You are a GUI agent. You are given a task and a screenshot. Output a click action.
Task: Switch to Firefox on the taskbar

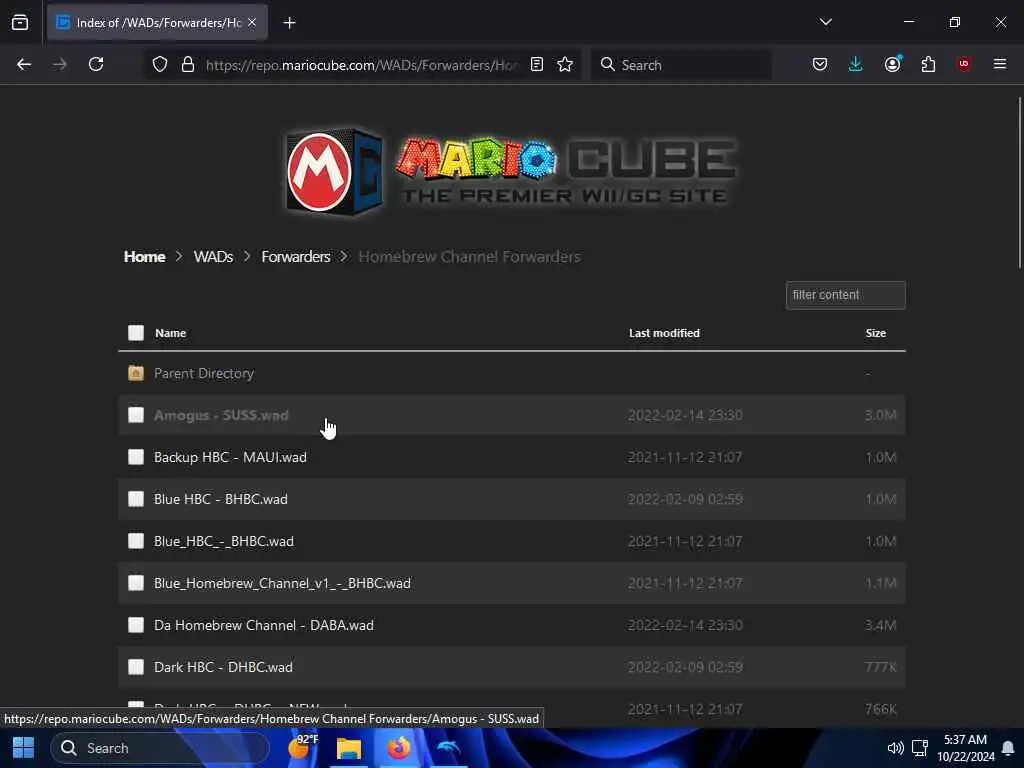(398, 748)
